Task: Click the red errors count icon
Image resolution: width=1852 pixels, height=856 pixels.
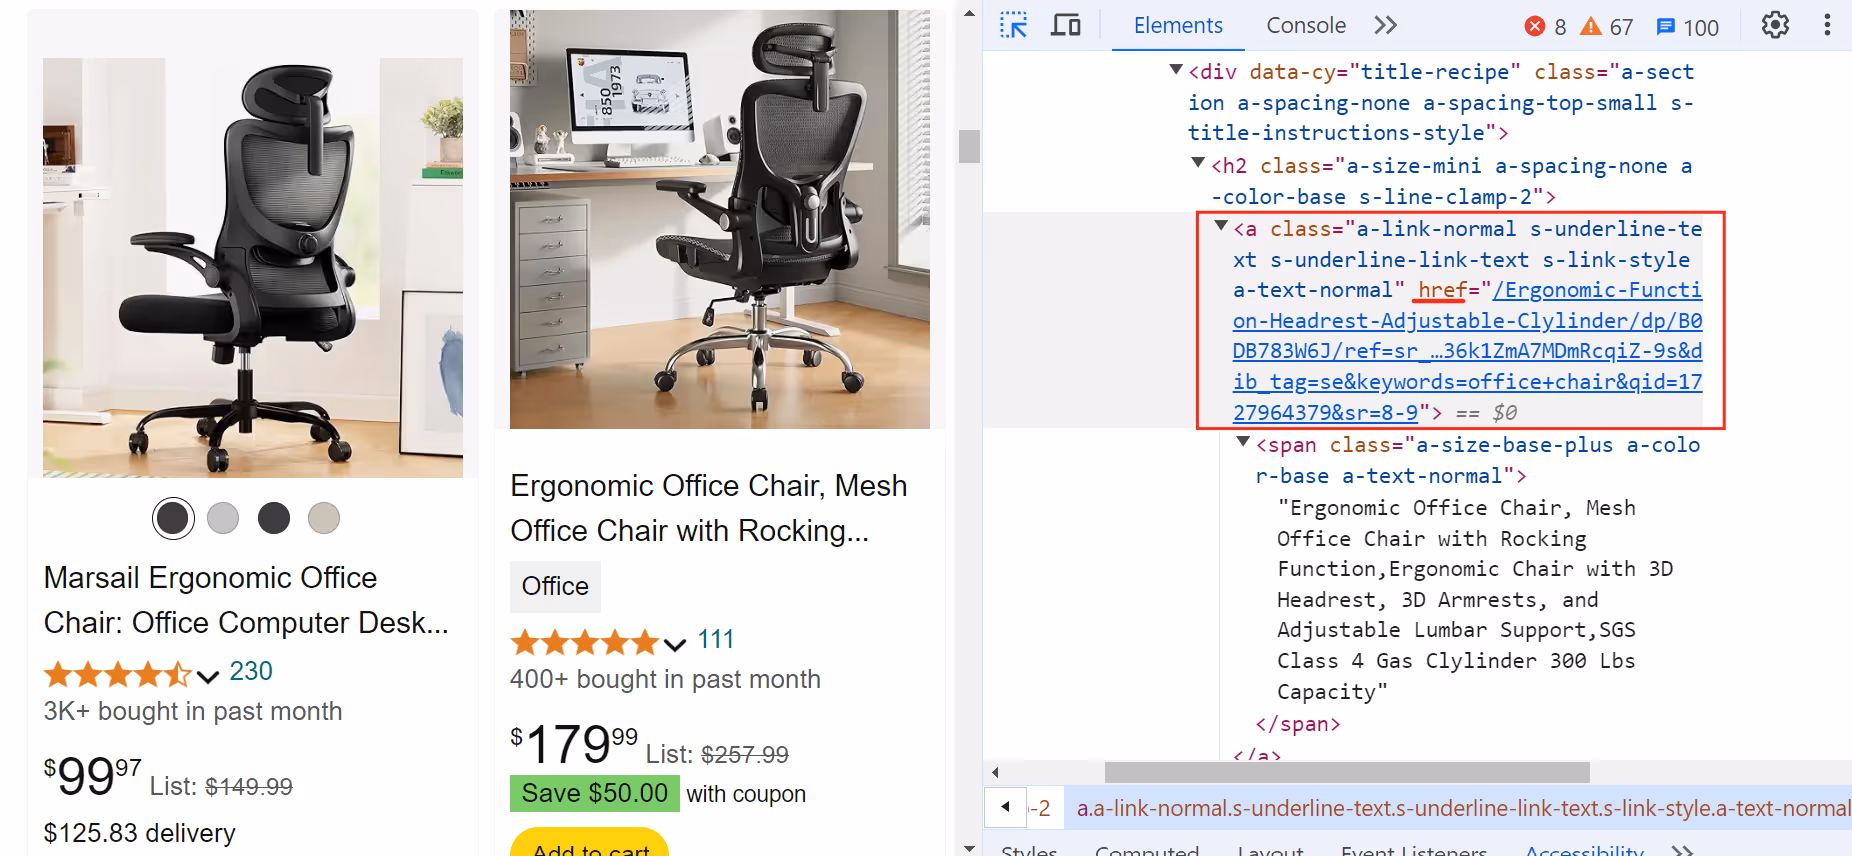Action: coord(1534,26)
